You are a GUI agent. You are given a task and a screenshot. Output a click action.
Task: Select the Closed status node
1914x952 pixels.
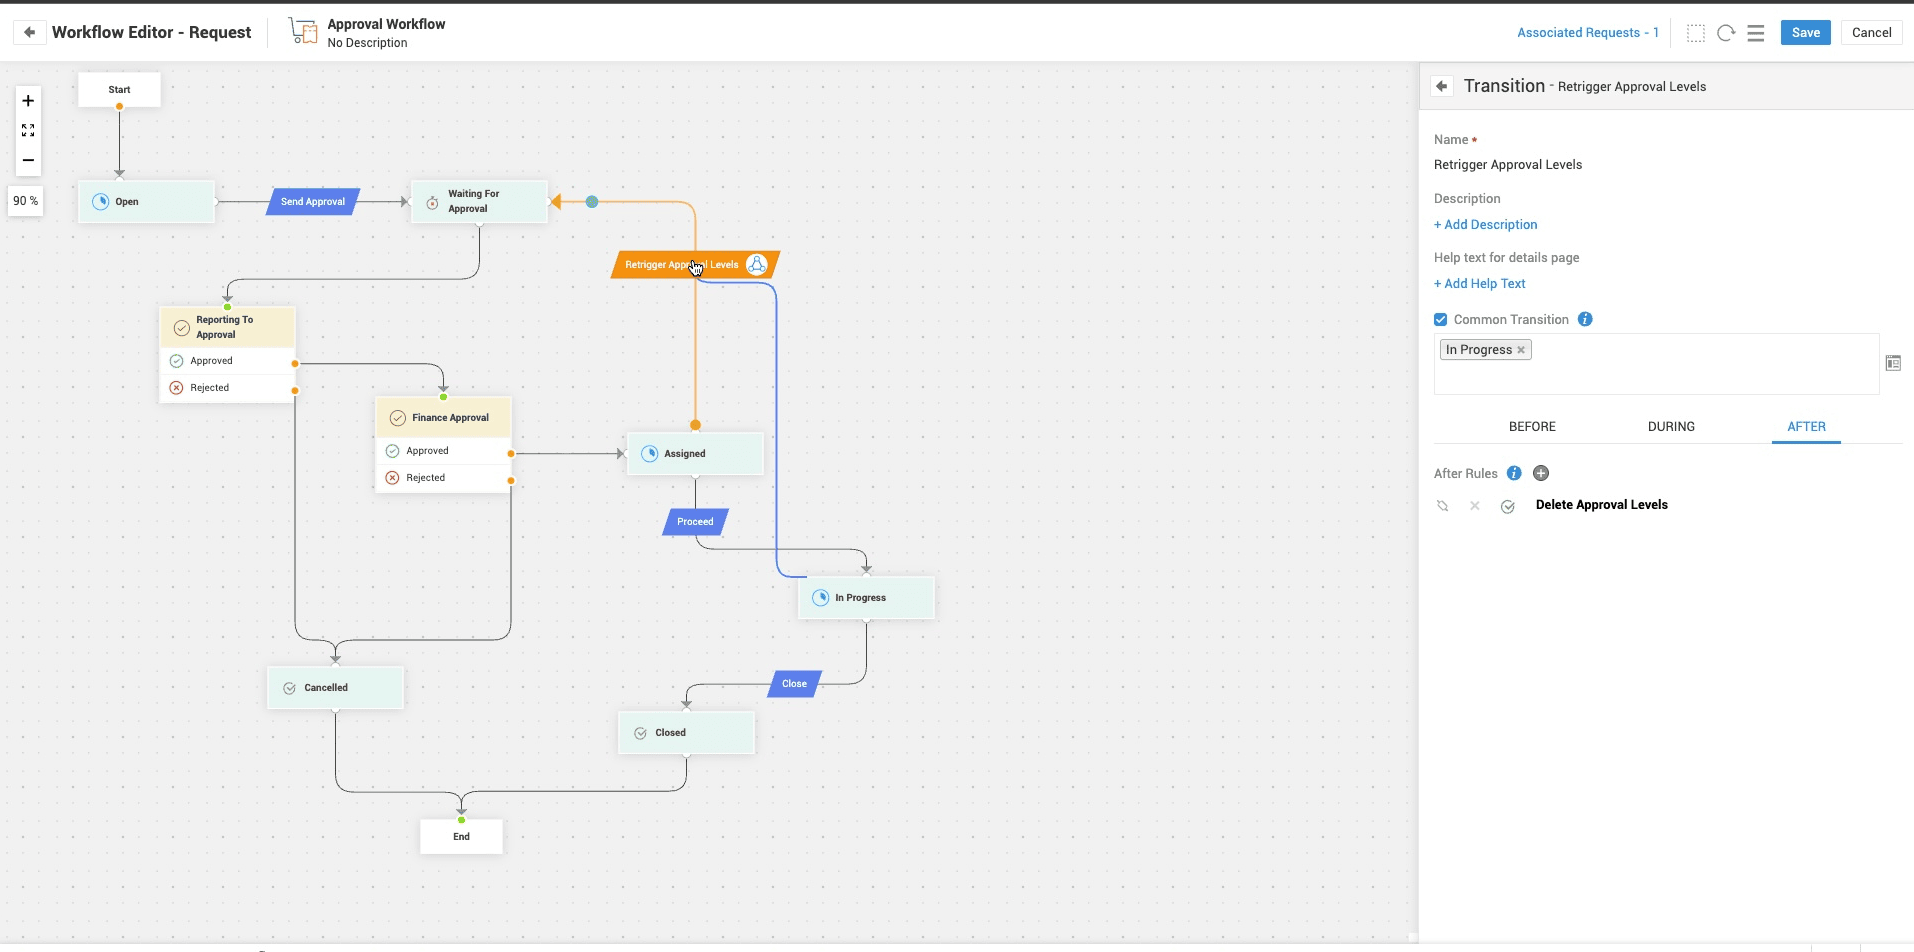pos(686,733)
